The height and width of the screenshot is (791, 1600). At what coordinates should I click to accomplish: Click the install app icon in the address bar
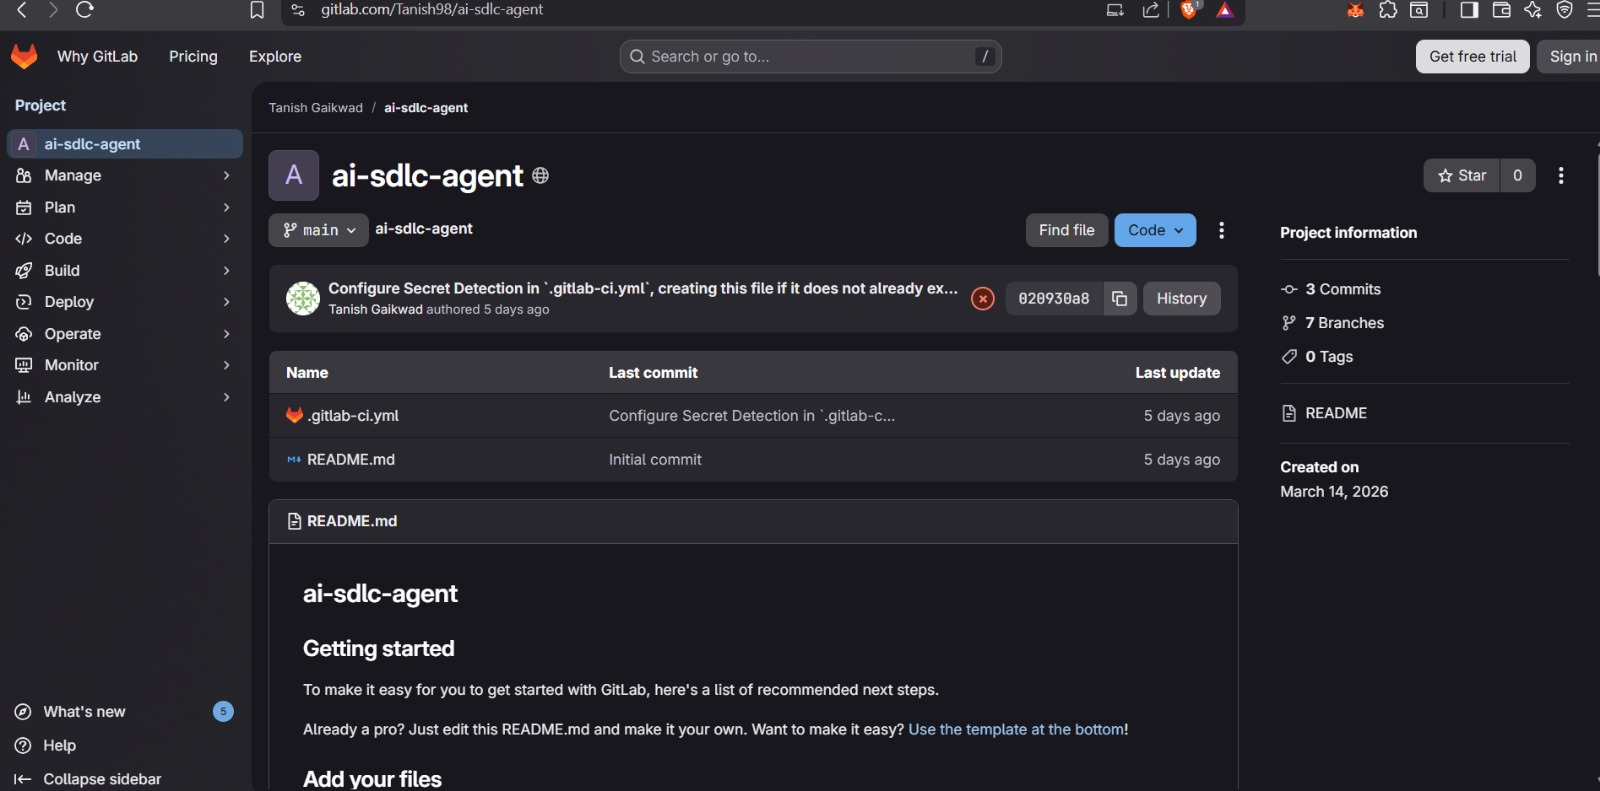coord(1115,10)
